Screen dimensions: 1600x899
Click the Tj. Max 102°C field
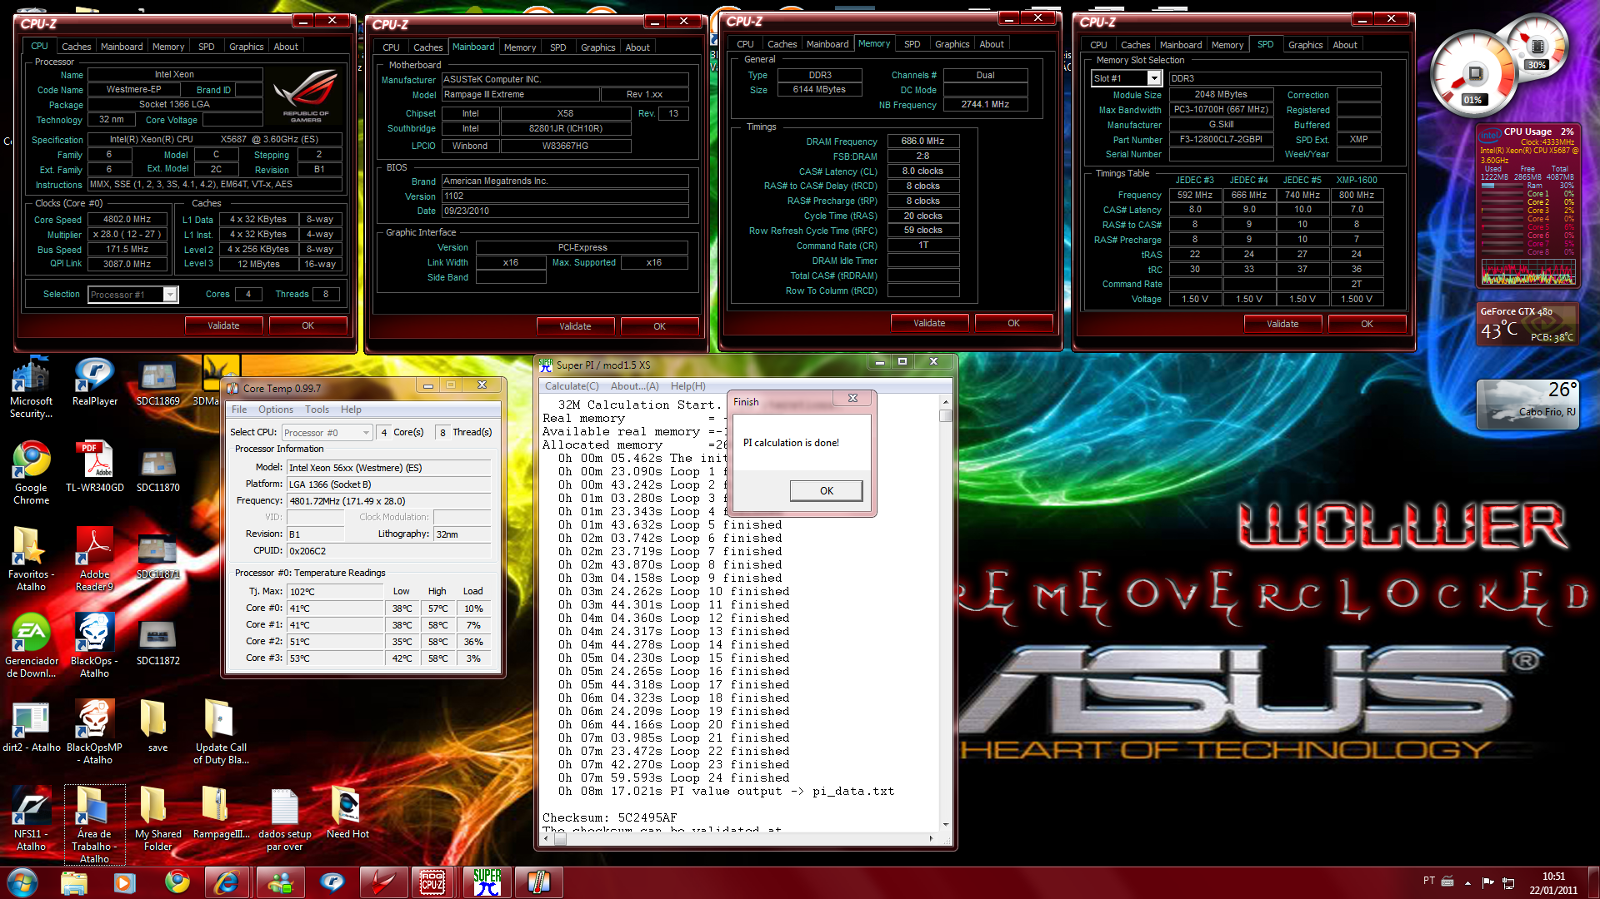[336, 592]
